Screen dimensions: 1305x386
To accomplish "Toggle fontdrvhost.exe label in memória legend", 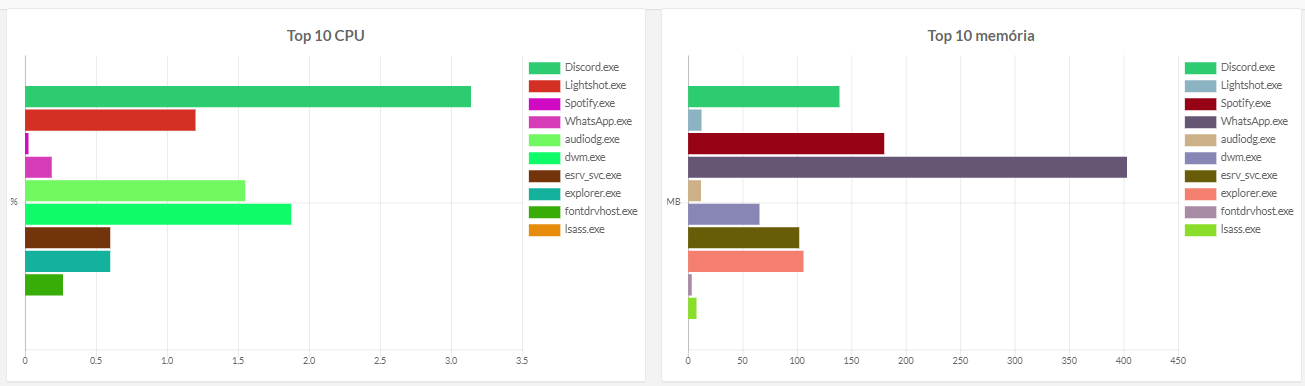I will 1257,211.
